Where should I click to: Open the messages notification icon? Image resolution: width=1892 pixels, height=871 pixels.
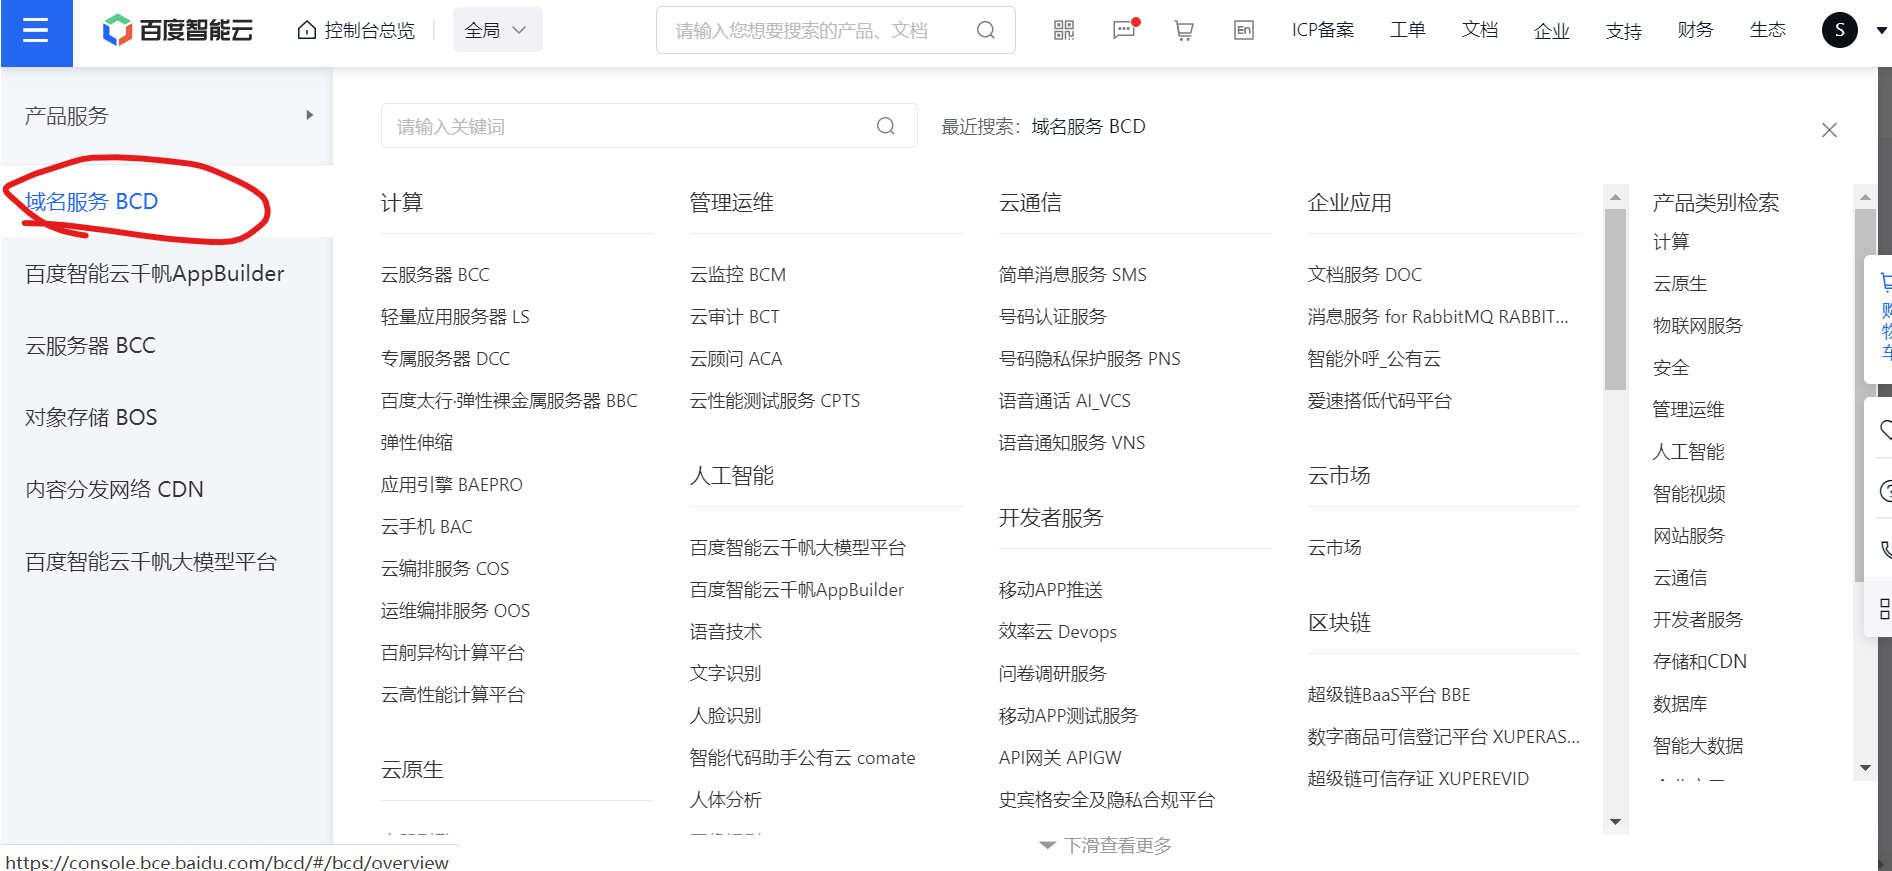(1125, 30)
